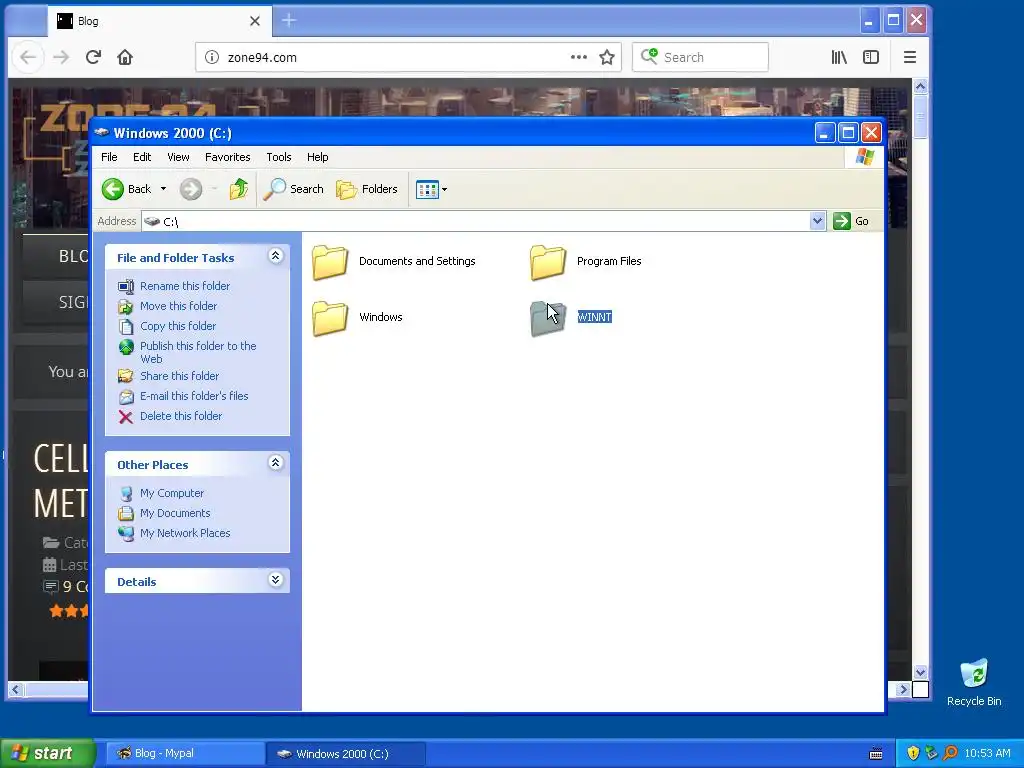Open the Search pane in Explorer toolbar
1024x768 pixels.
point(293,189)
